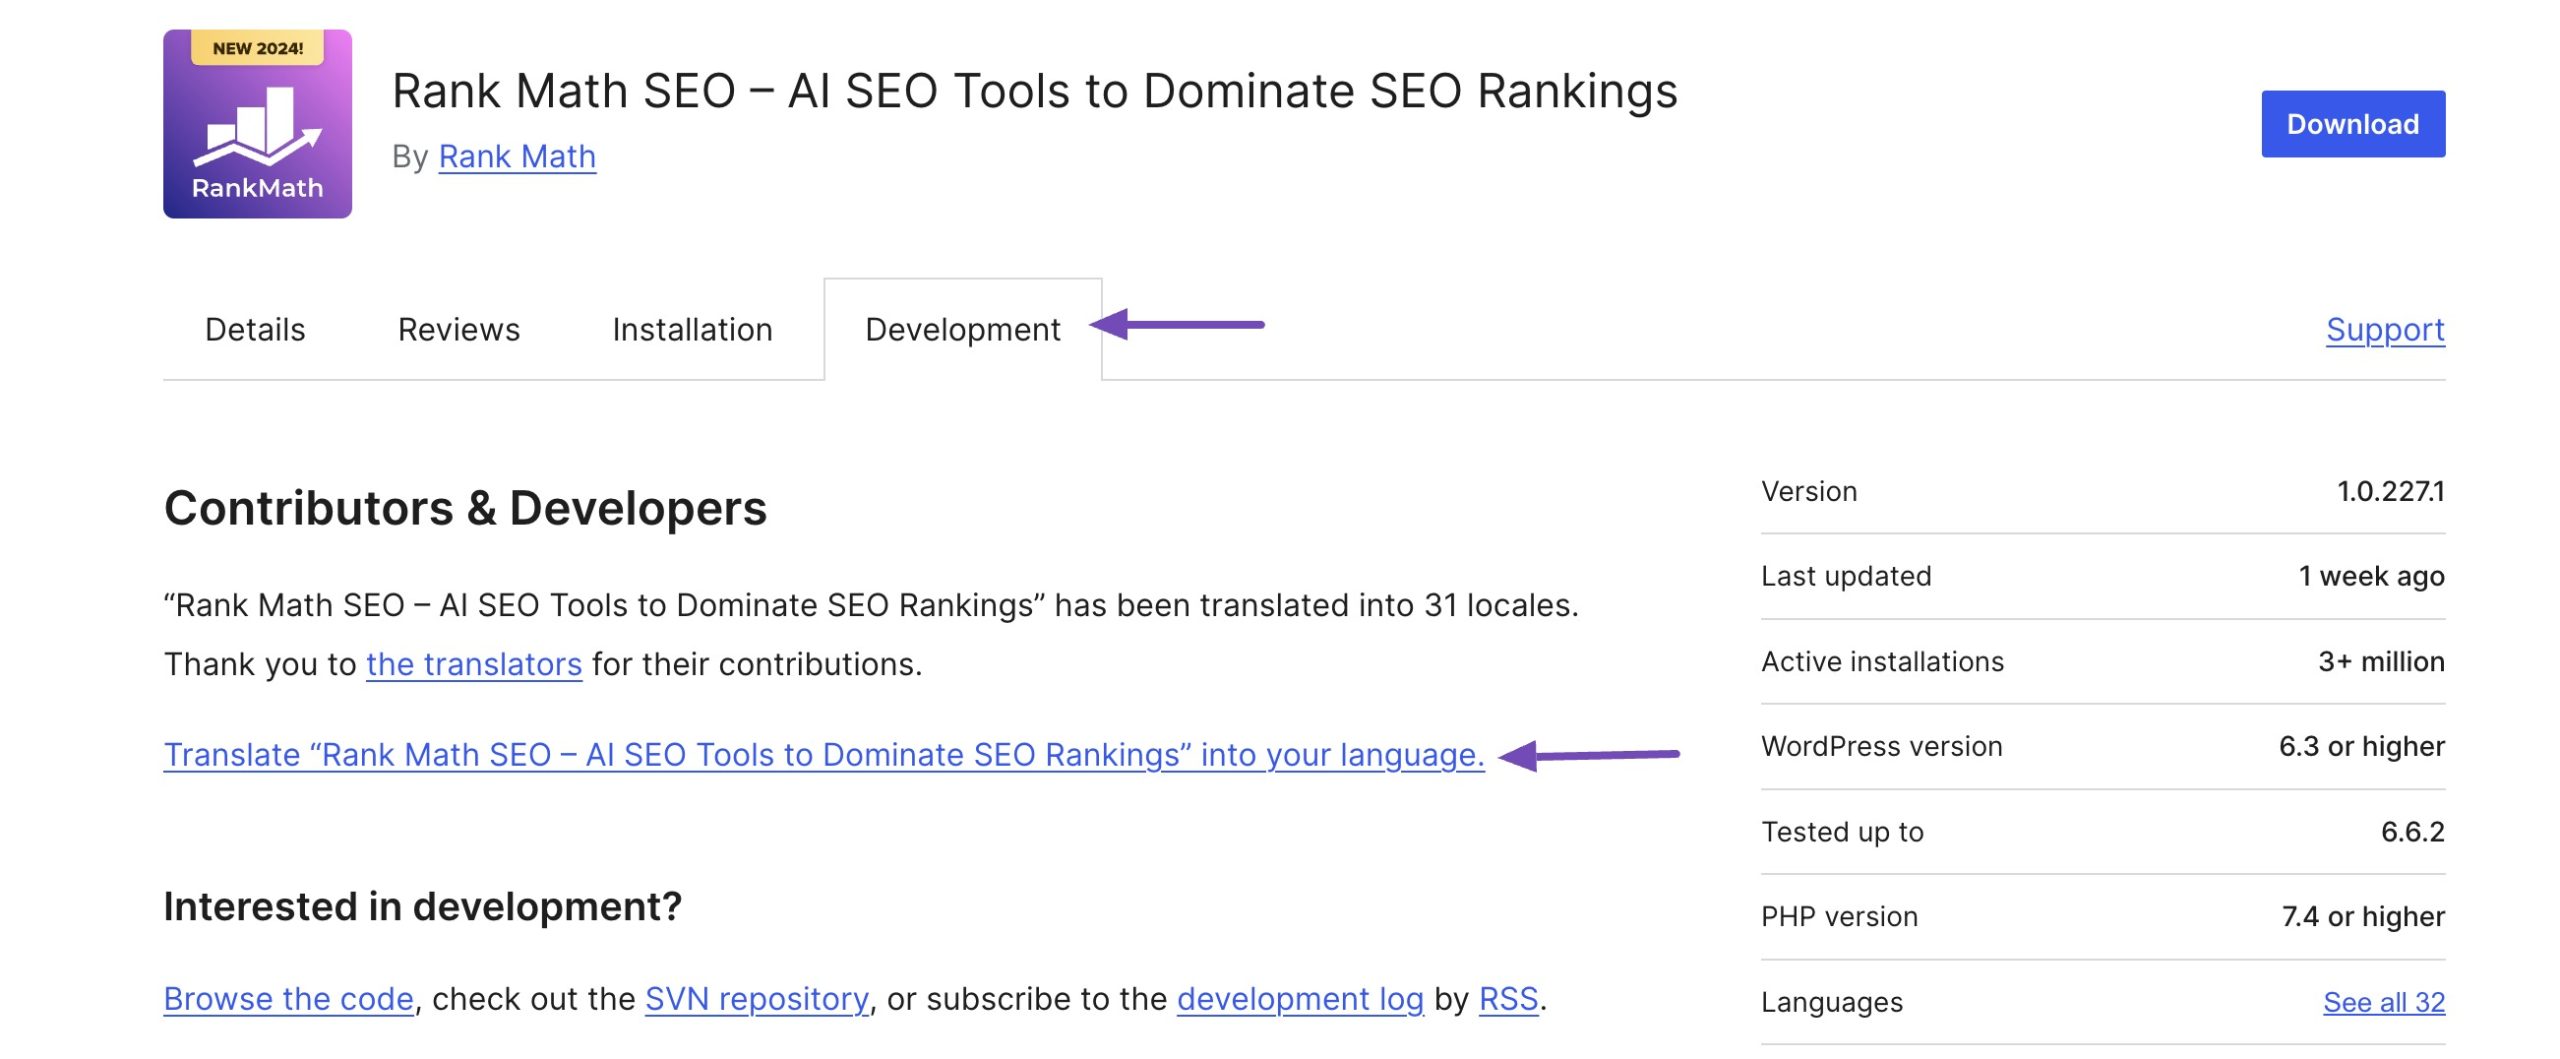Image resolution: width=2560 pixels, height=1059 pixels.
Task: Click the WordPress version value 6.3 or higher
Action: pos(2361,746)
